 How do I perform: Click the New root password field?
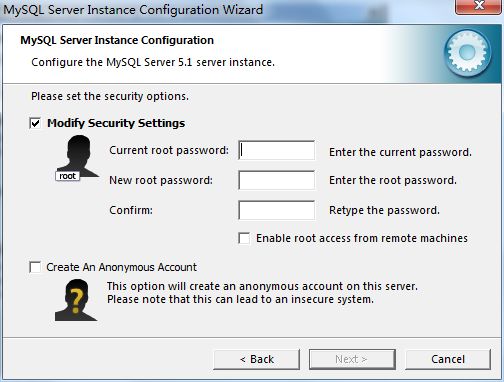(x=277, y=180)
